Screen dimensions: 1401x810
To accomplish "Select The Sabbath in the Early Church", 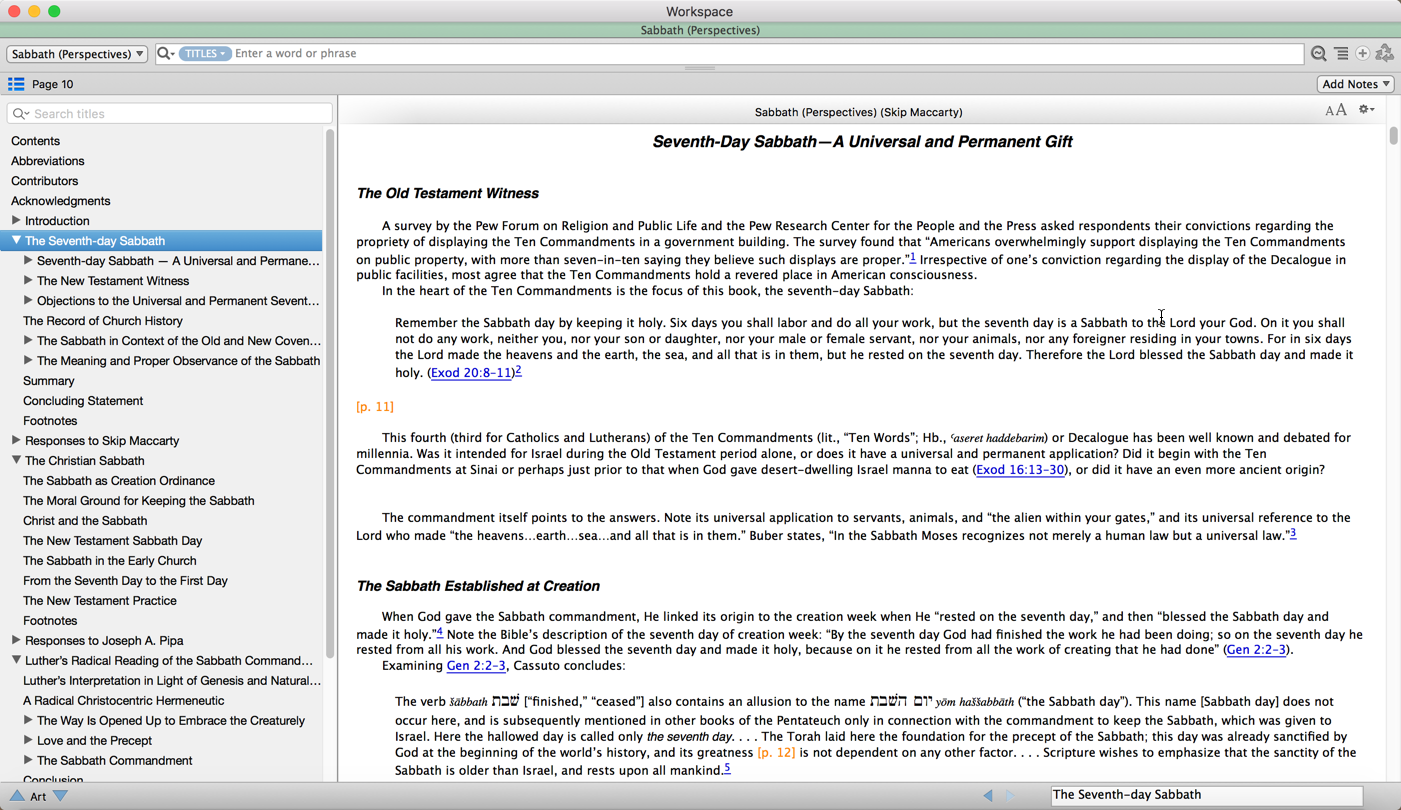I will click(110, 561).
